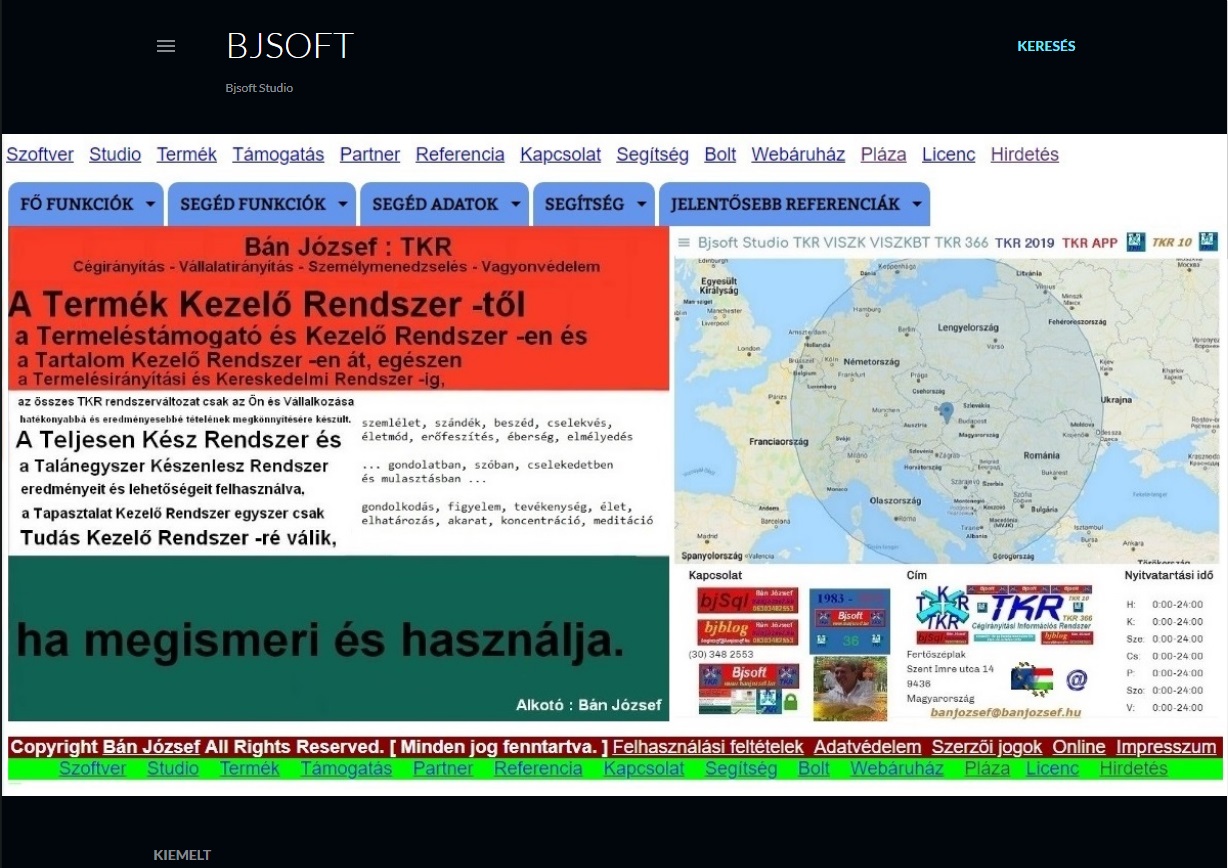Open Referencia in the top link bar
The width and height of the screenshot is (1228, 868).
pyautogui.click(x=460, y=155)
